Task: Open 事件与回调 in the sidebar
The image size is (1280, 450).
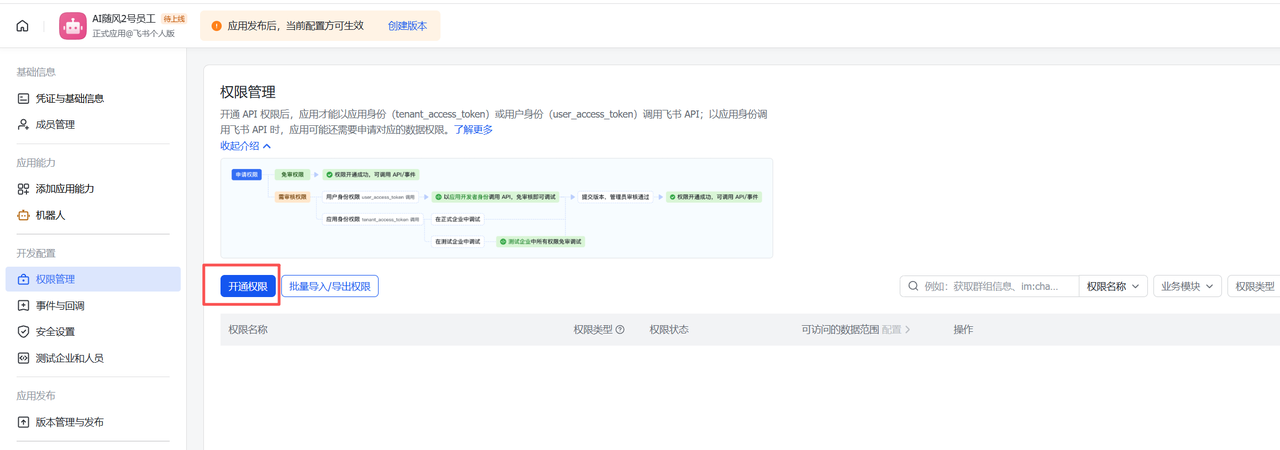Action: (60, 306)
